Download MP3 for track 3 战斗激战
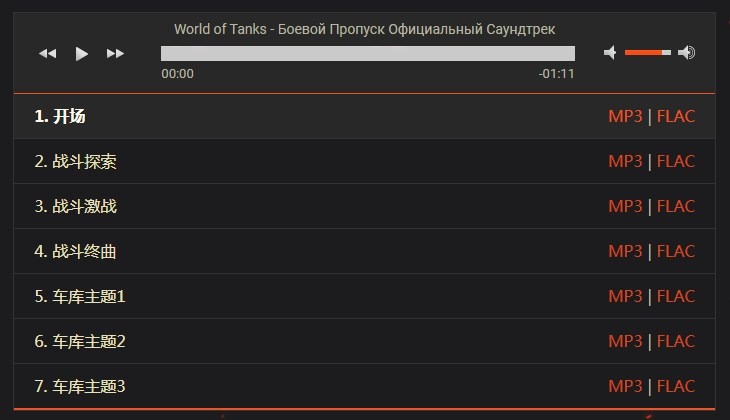Viewport: 730px width, 420px height. coord(625,206)
